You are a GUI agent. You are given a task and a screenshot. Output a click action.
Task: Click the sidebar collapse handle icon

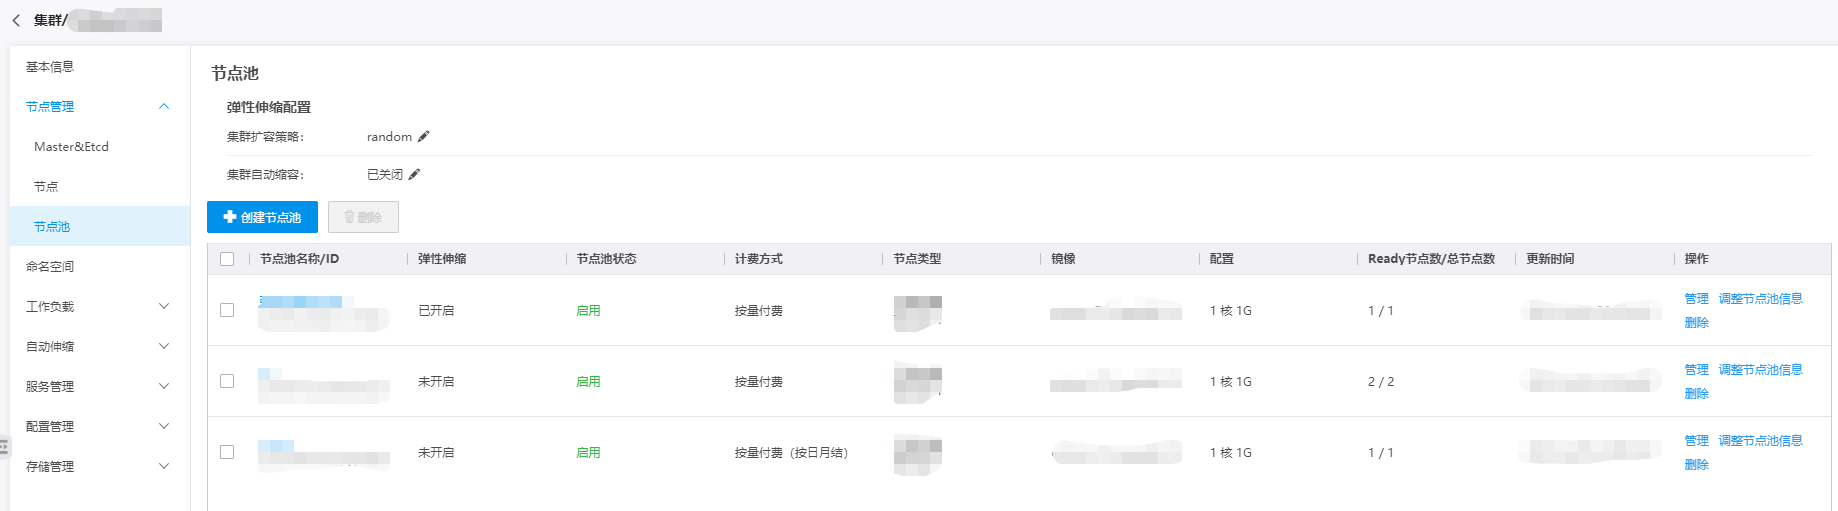(4, 447)
